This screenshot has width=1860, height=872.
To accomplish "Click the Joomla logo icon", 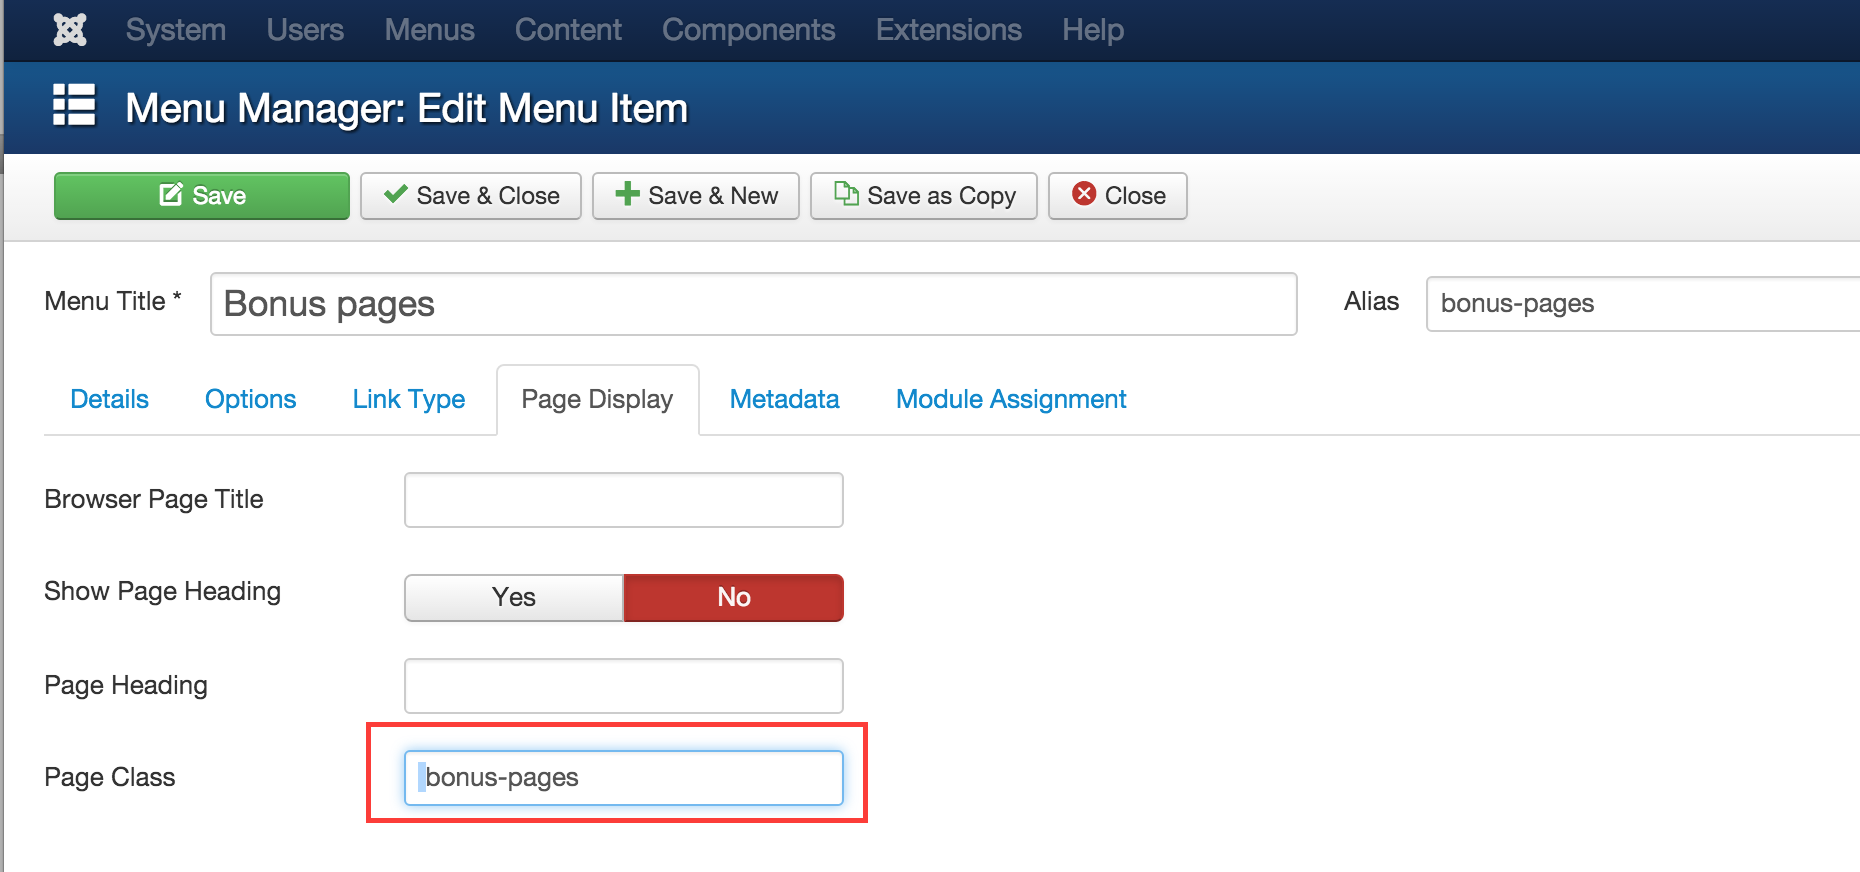I will pyautogui.click(x=70, y=30).
